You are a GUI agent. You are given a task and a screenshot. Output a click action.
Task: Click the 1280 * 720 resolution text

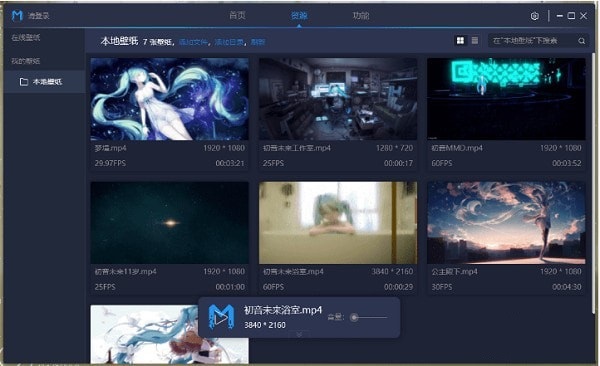pyautogui.click(x=395, y=148)
